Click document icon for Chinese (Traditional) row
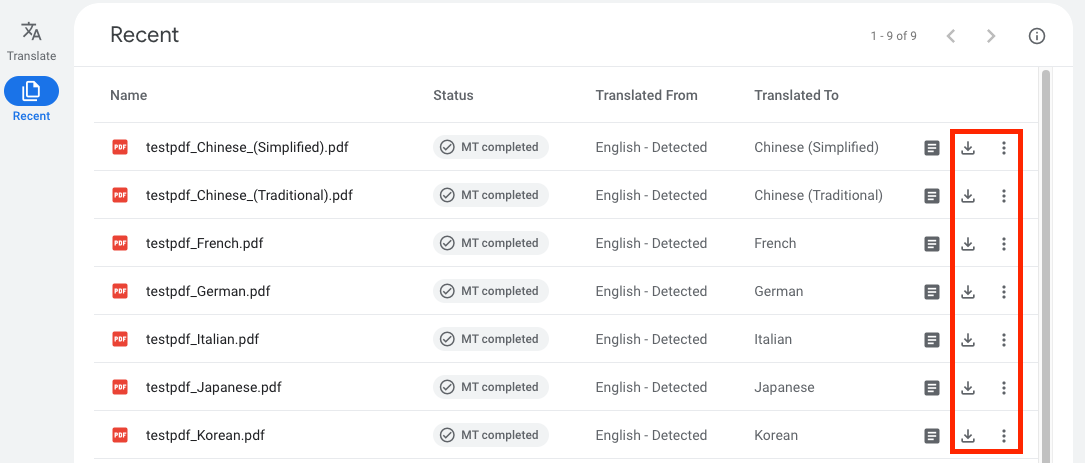 (x=931, y=196)
